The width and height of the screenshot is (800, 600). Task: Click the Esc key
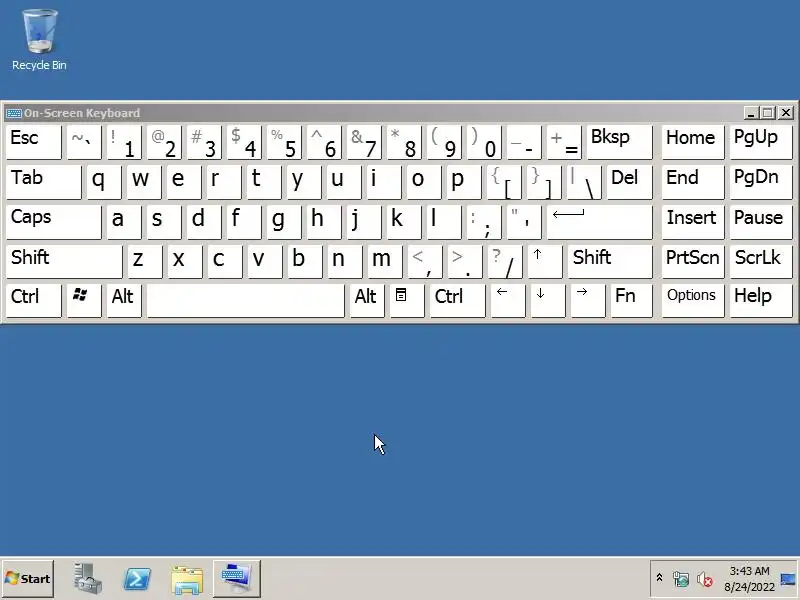pos(34,142)
